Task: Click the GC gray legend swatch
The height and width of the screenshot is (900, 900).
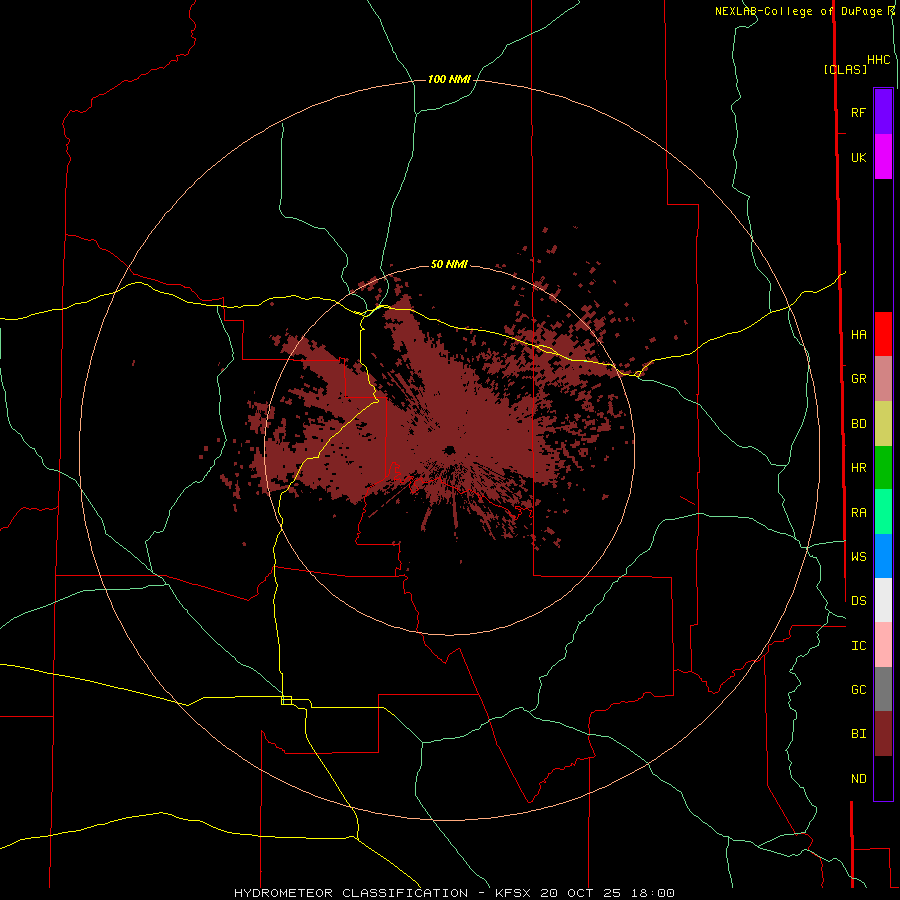Action: (x=883, y=689)
